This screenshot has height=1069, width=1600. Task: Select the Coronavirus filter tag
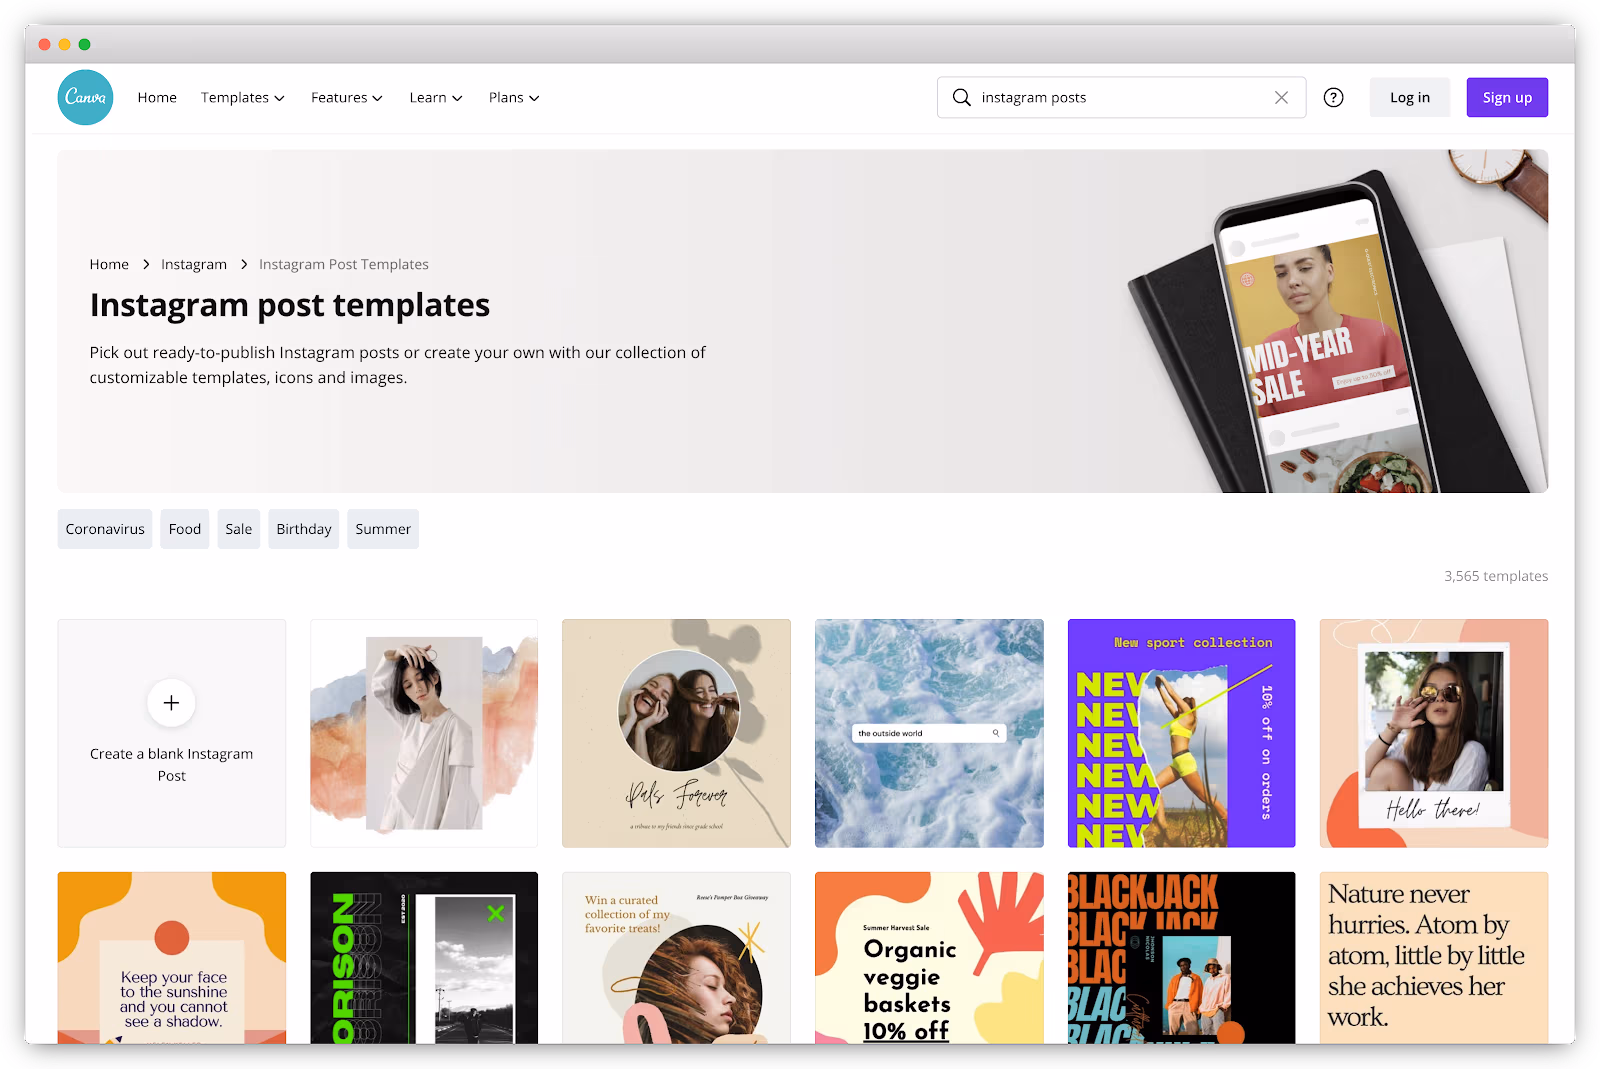point(105,529)
